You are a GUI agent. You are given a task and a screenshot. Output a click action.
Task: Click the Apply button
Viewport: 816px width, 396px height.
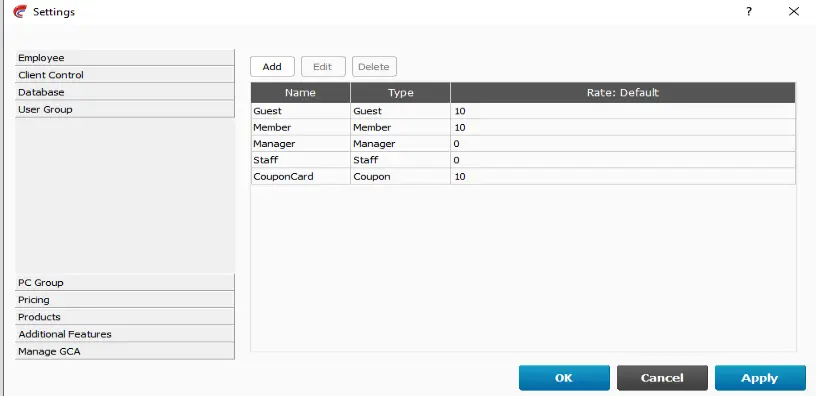pyautogui.click(x=760, y=378)
